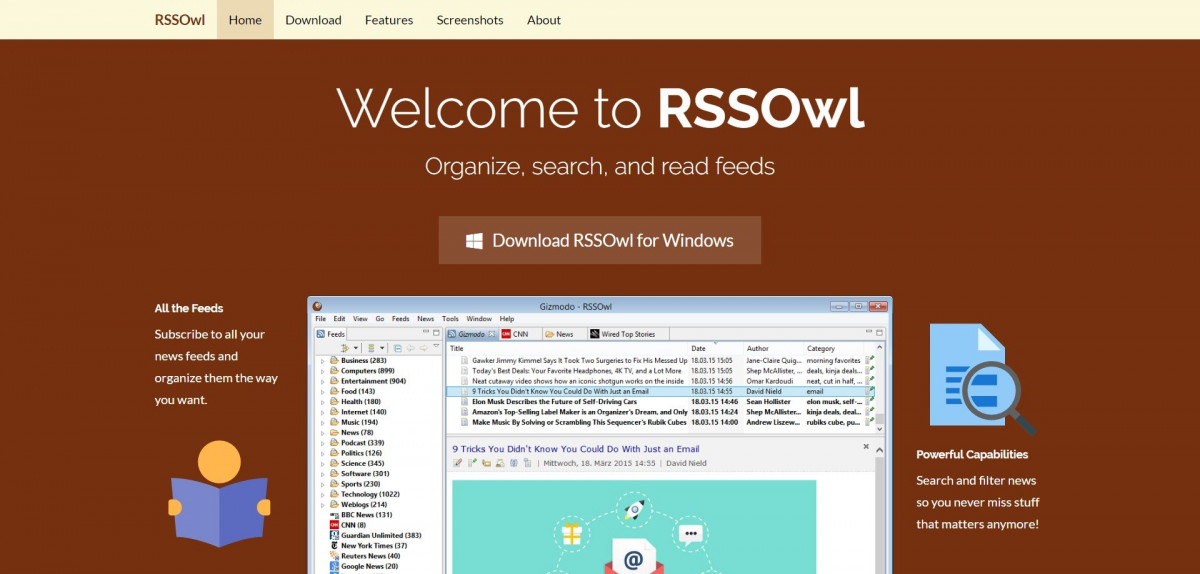Screen dimensions: 1200x574
Task: Click the Technology folder icon
Action: [x=334, y=494]
